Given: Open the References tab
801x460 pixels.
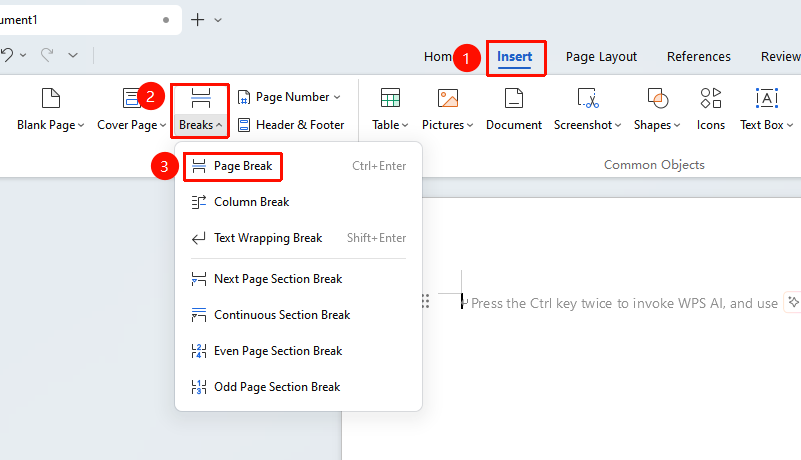Looking at the screenshot, I should (x=698, y=57).
